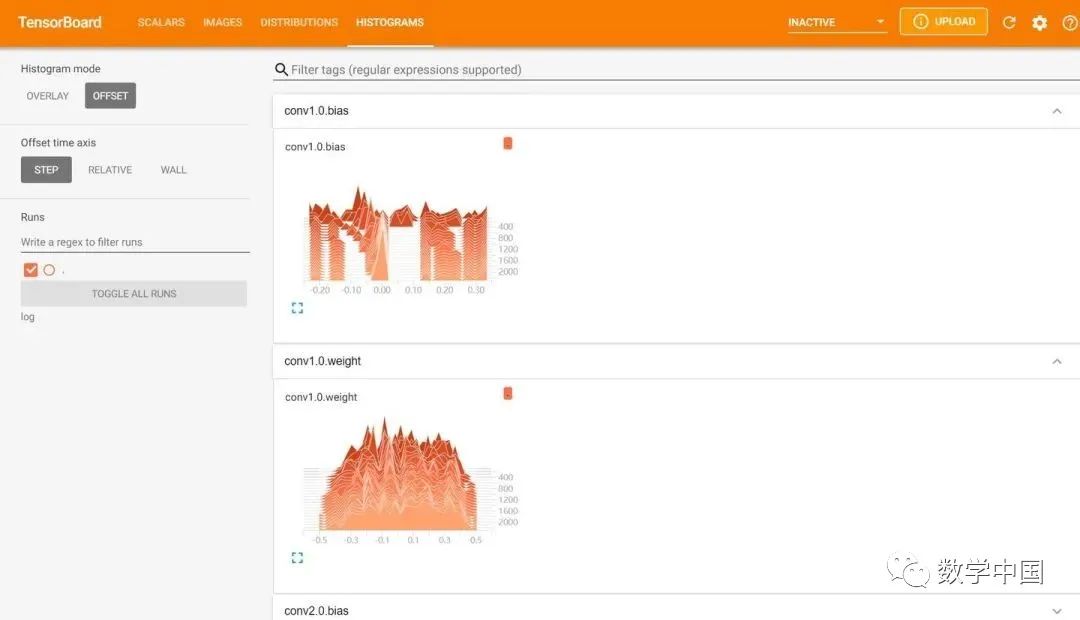Collapse the conv1.0.weight section
This screenshot has width=1080, height=620.
[1057, 361]
